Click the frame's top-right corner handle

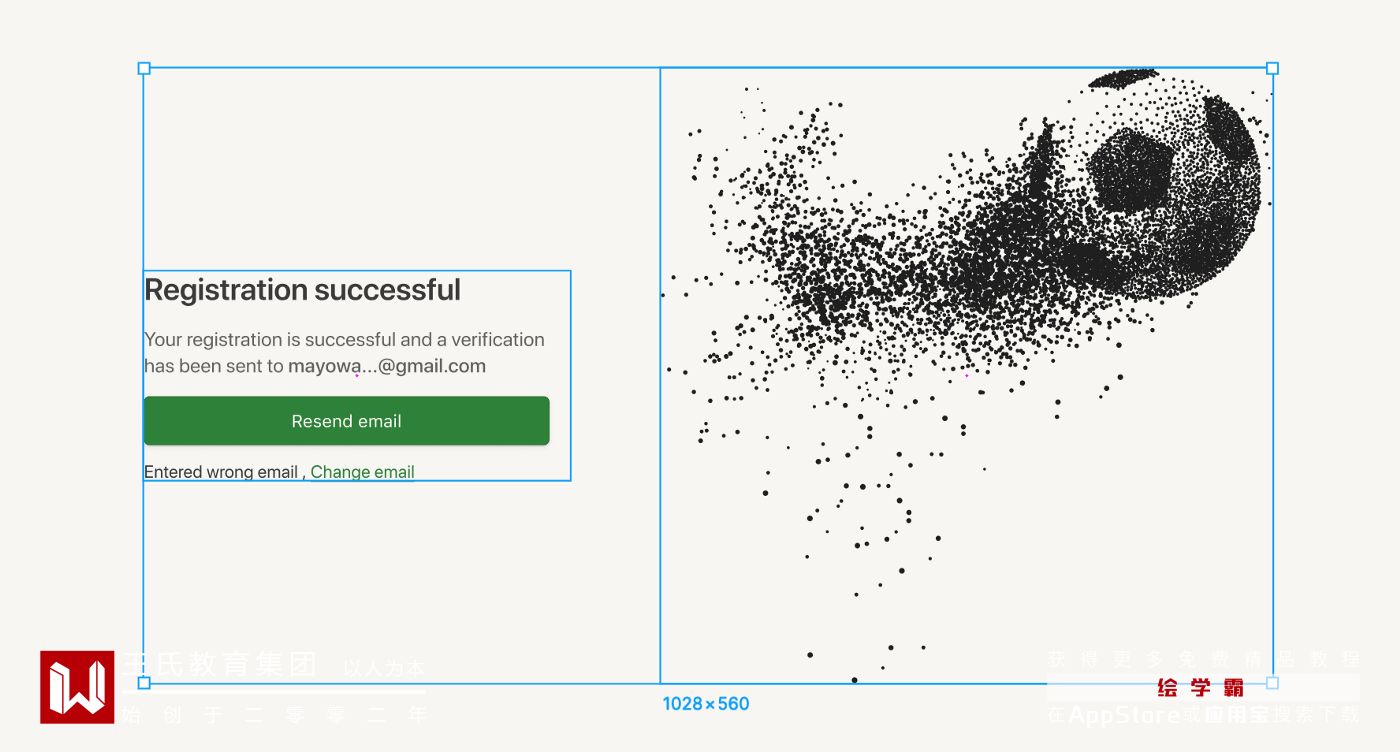pyautogui.click(x=1272, y=68)
